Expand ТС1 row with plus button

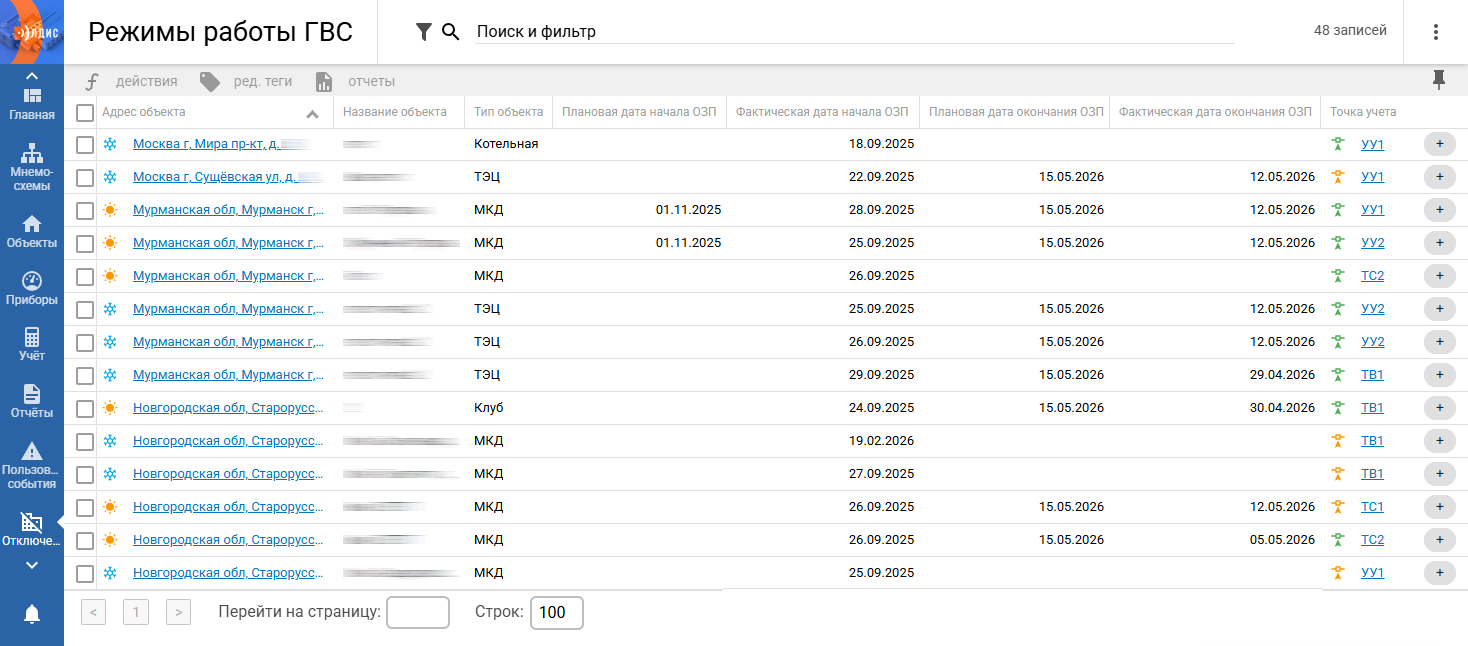click(1439, 507)
